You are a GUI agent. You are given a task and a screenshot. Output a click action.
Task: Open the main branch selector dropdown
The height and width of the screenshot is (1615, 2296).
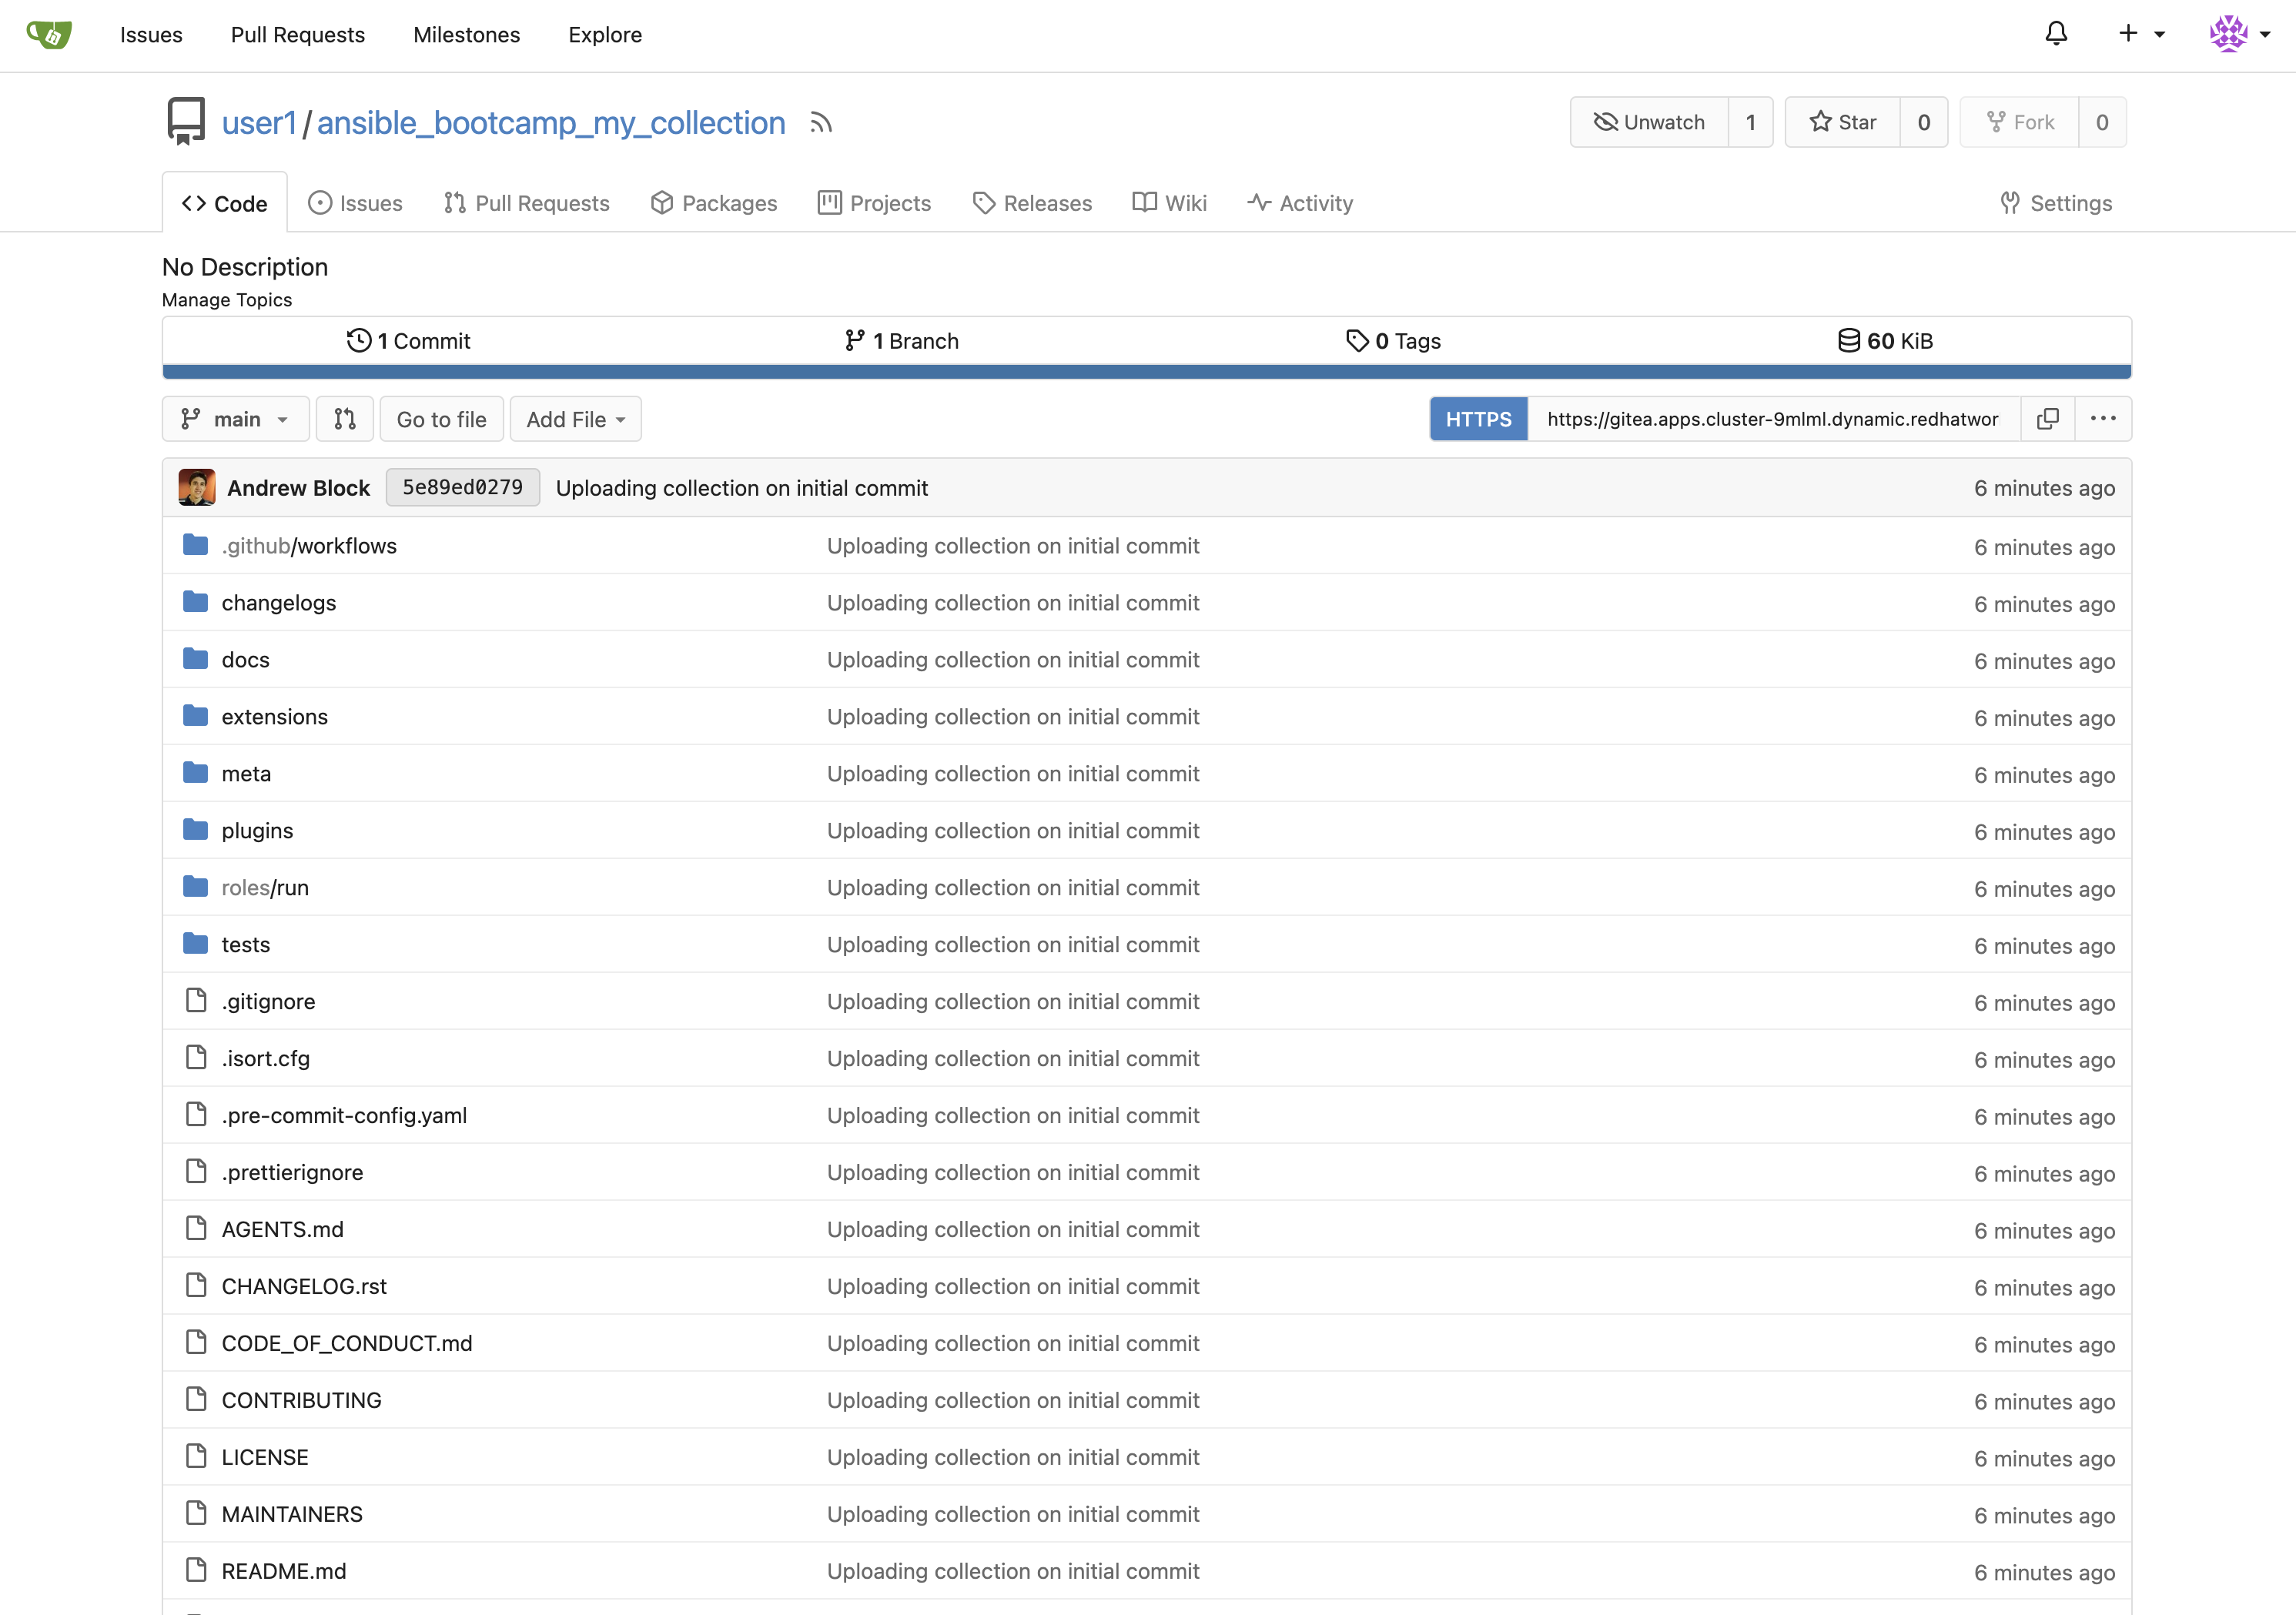click(x=236, y=418)
